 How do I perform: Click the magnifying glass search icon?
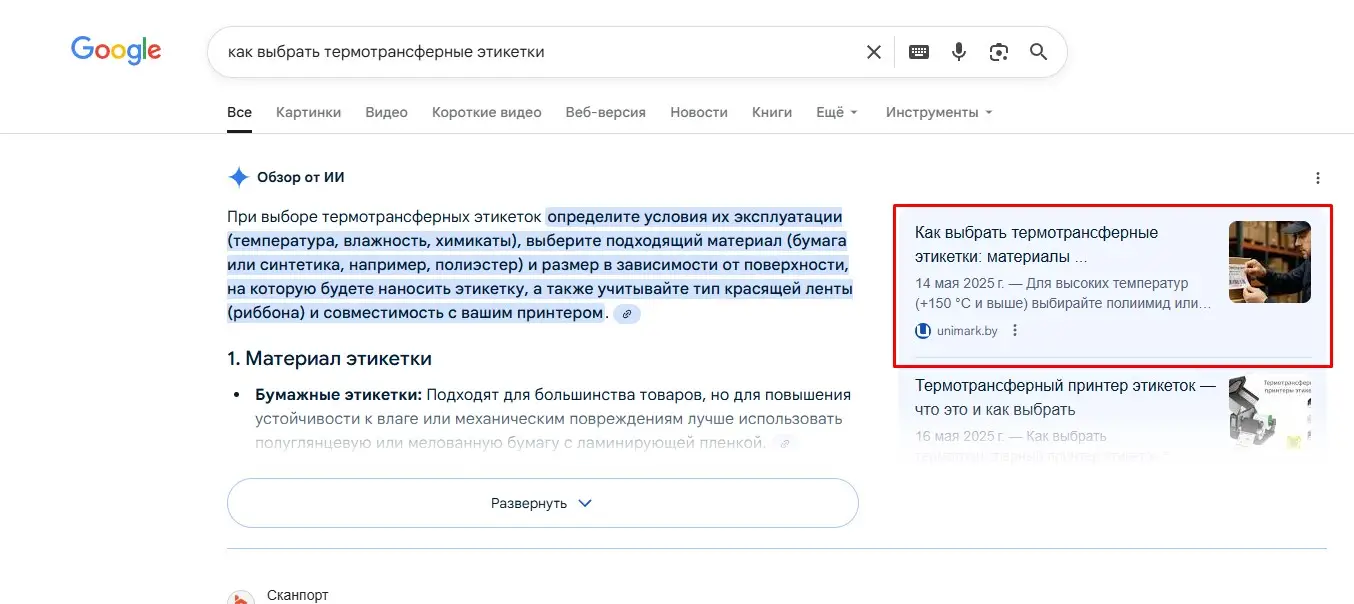click(x=1038, y=52)
